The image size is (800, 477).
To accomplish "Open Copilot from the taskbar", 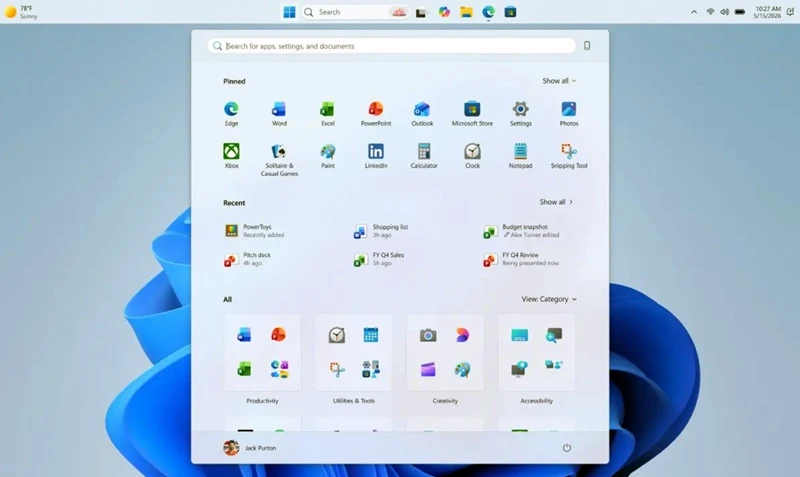I will click(x=444, y=12).
